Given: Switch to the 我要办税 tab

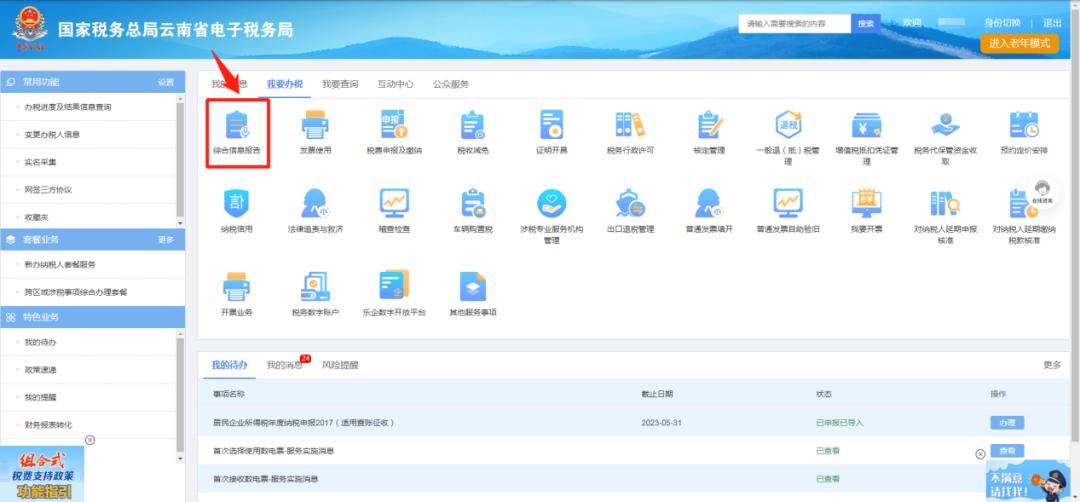Looking at the screenshot, I should pos(284,84).
